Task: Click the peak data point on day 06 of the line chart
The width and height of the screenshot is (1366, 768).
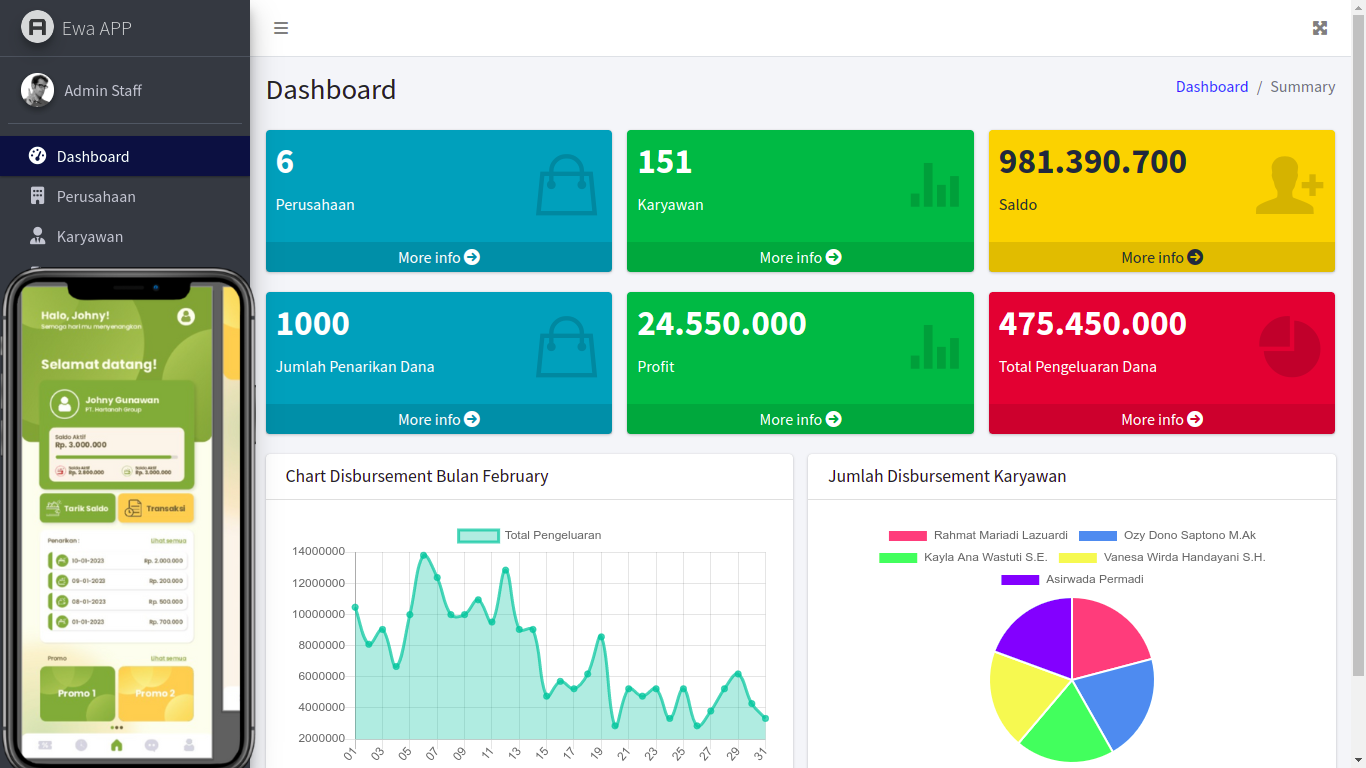Action: point(423,555)
